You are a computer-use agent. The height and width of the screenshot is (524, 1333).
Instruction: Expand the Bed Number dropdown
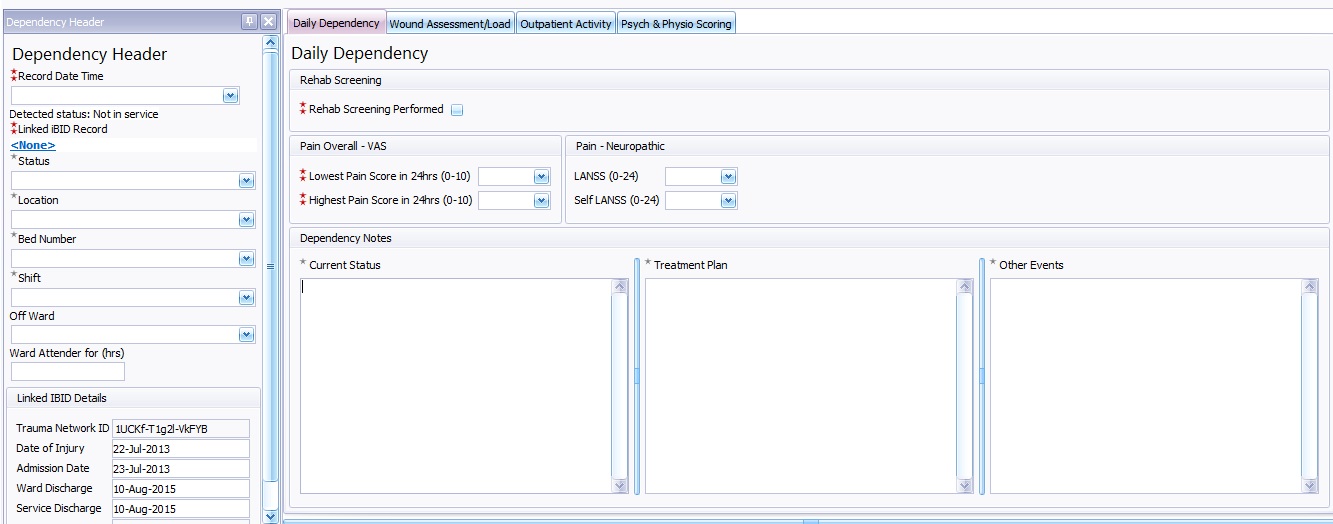246,259
